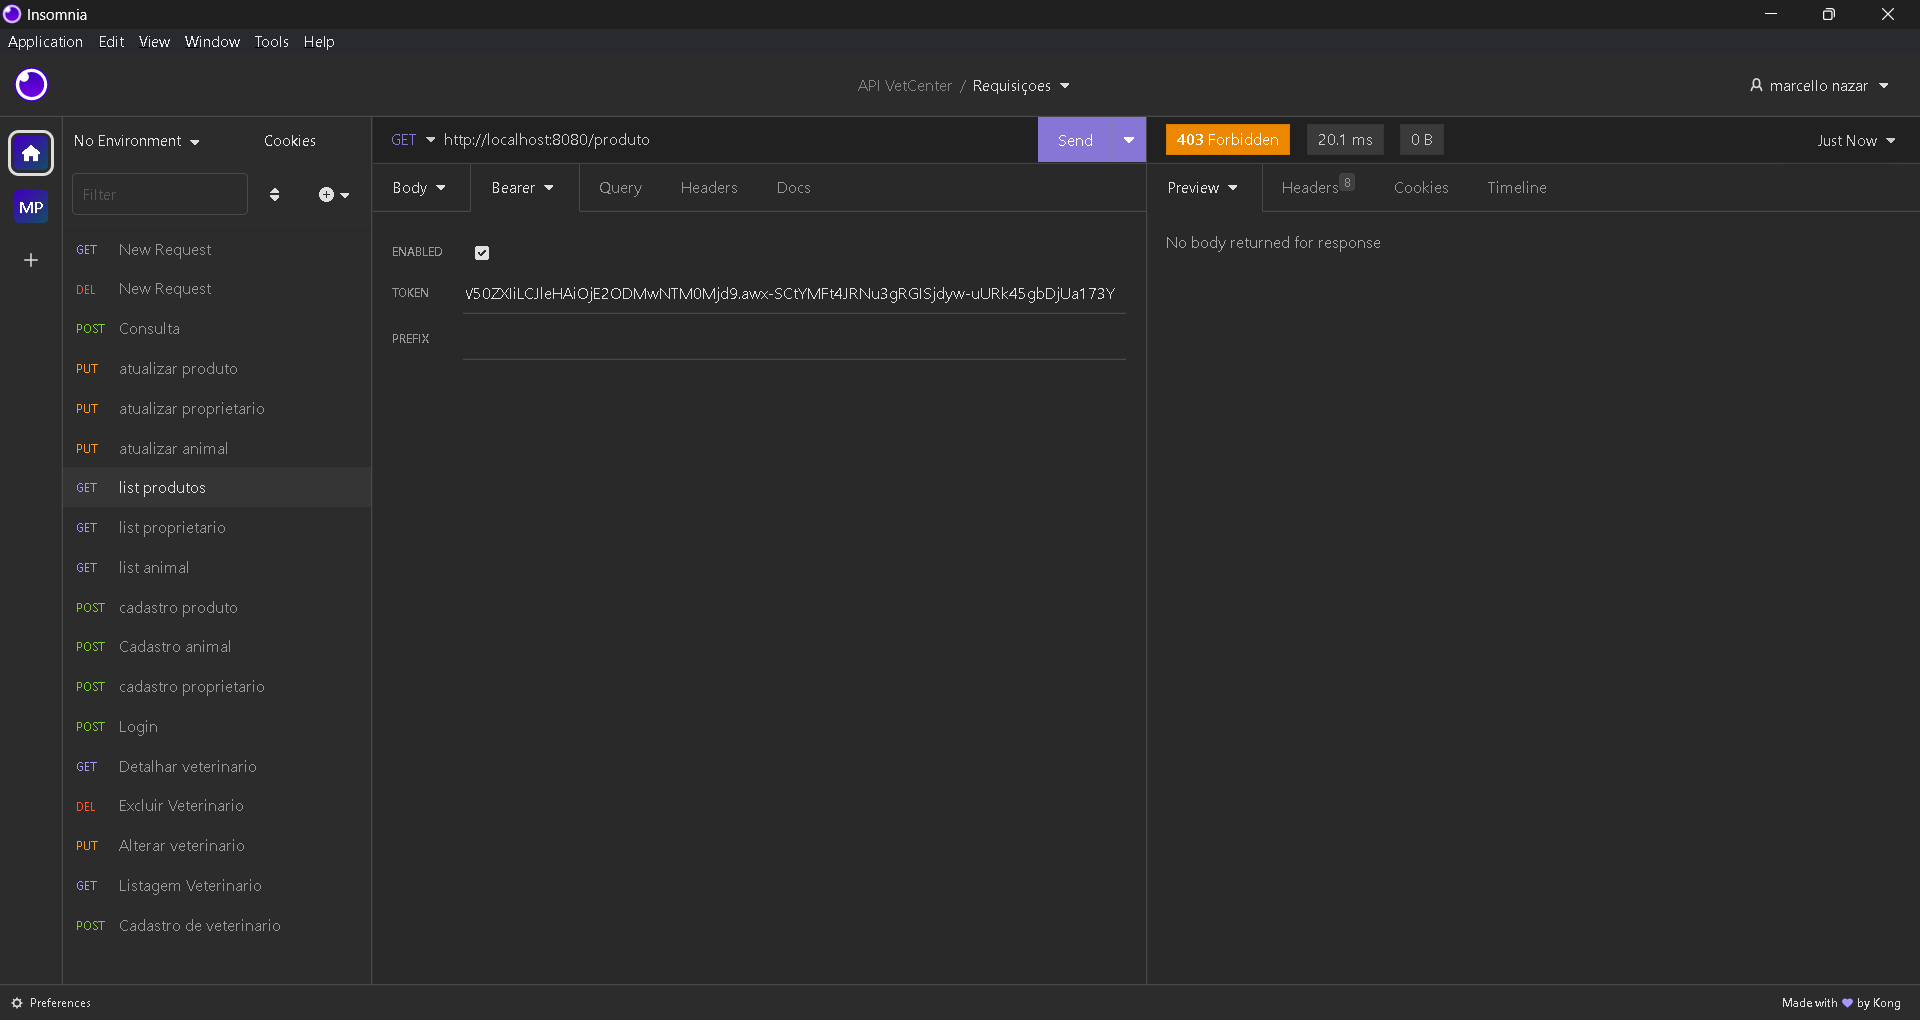Click the Insomnia logo in header
The image size is (1920, 1020).
click(31, 85)
